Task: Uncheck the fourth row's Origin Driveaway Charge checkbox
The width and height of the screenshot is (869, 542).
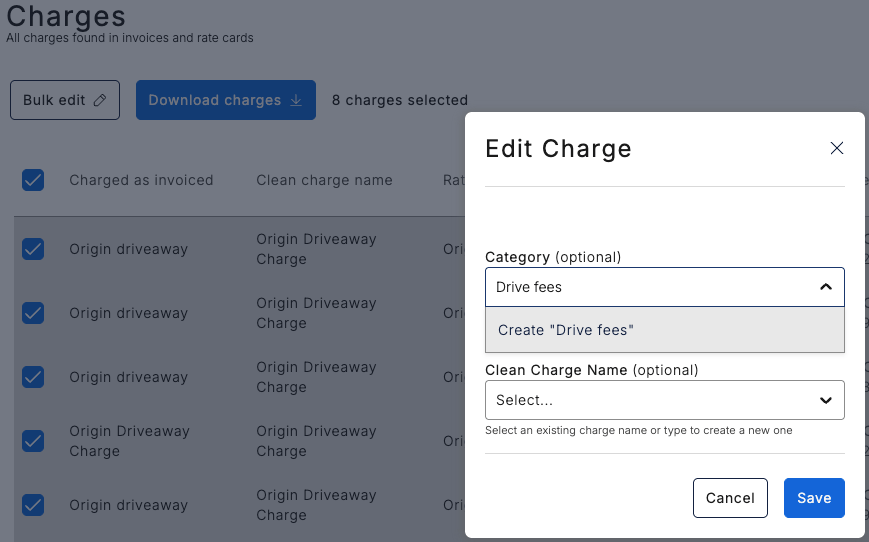Action: point(33,441)
